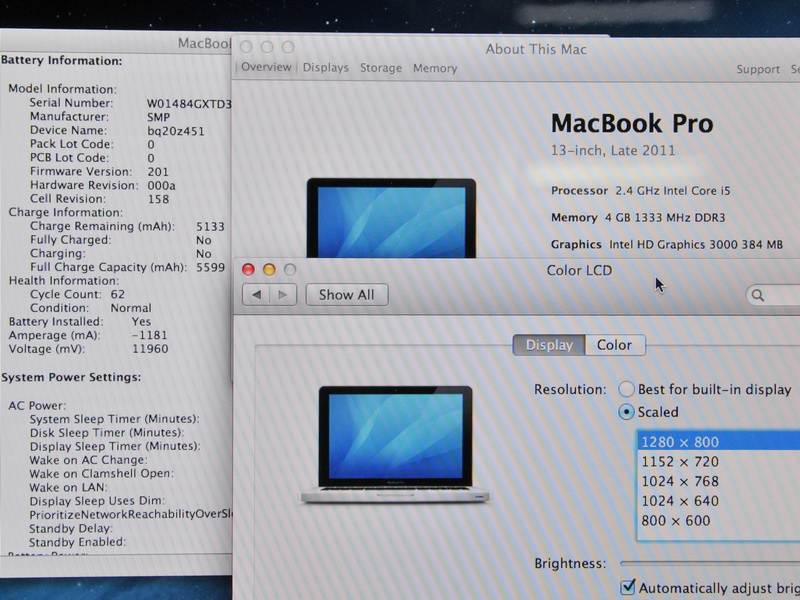Click the Voltage value 11960
800x600 pixels.
150,349
